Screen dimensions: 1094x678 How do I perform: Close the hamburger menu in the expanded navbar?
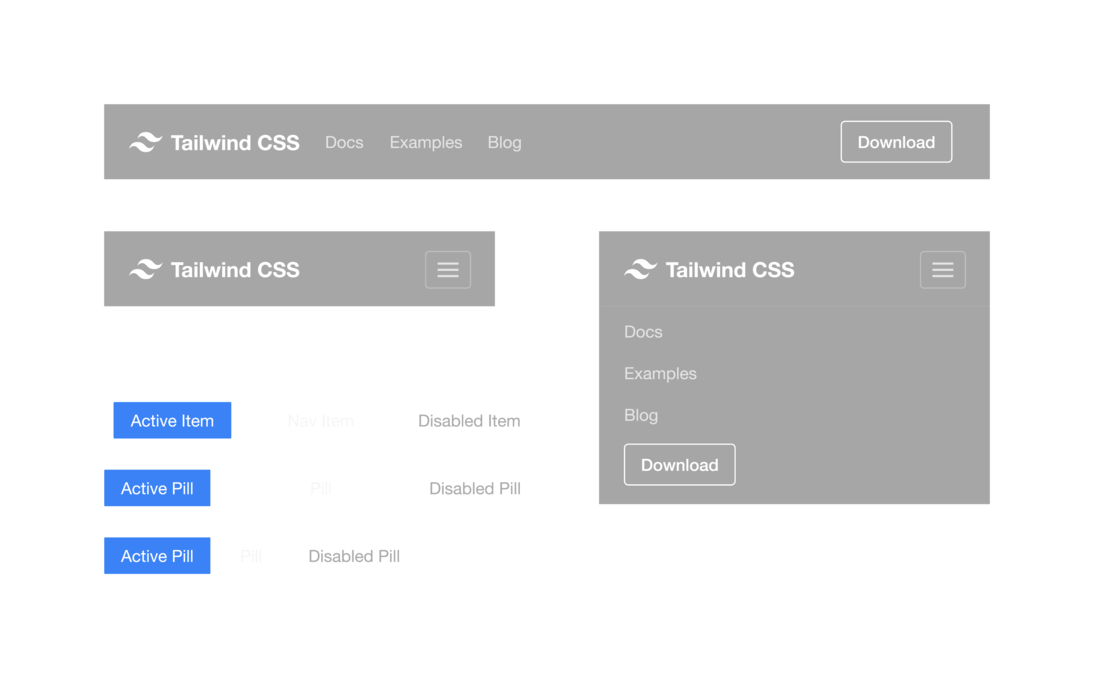click(x=943, y=269)
